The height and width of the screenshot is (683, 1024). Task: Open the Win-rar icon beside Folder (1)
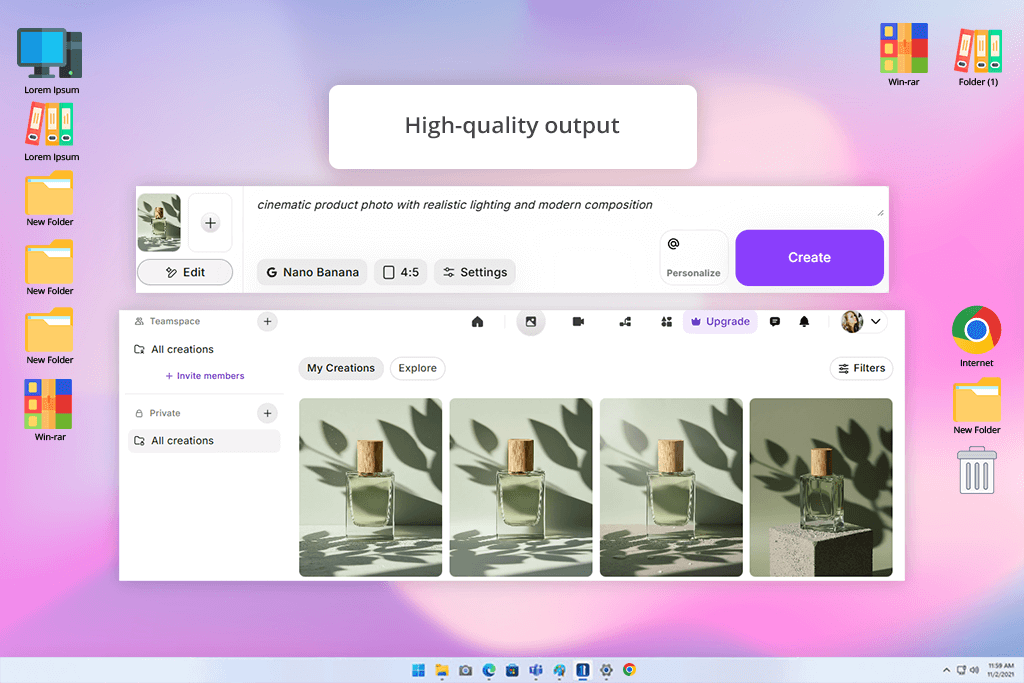point(904,54)
